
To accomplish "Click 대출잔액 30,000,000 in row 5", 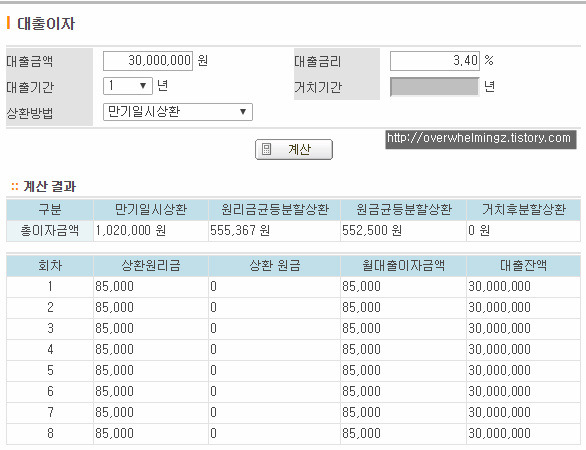I will tap(499, 370).
